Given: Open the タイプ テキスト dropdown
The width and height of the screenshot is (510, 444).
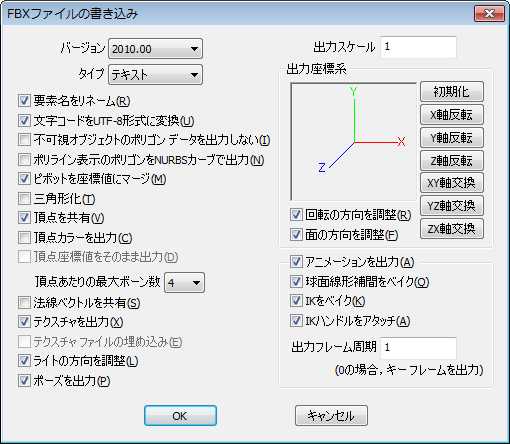Looking at the screenshot, I should (155, 74).
